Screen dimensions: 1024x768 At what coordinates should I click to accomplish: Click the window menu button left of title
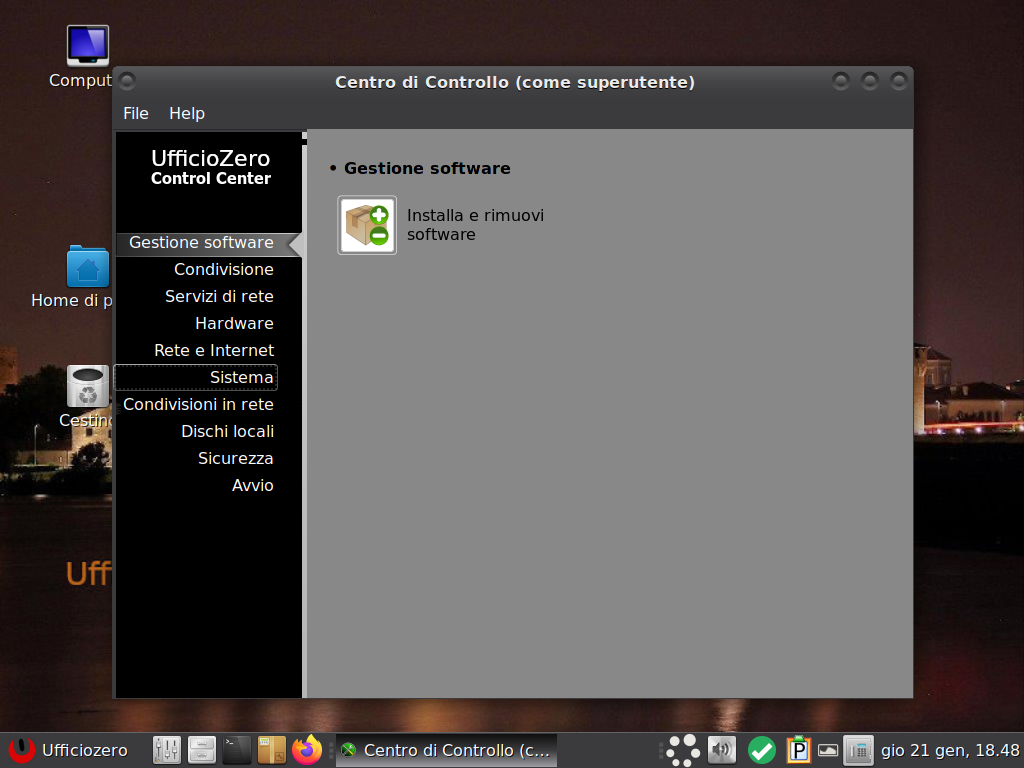pos(128,81)
